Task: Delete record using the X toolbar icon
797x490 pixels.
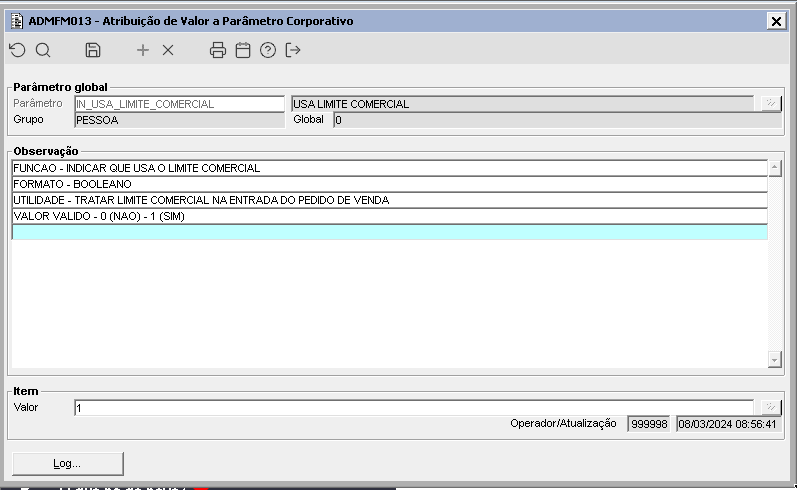Action: [x=168, y=50]
